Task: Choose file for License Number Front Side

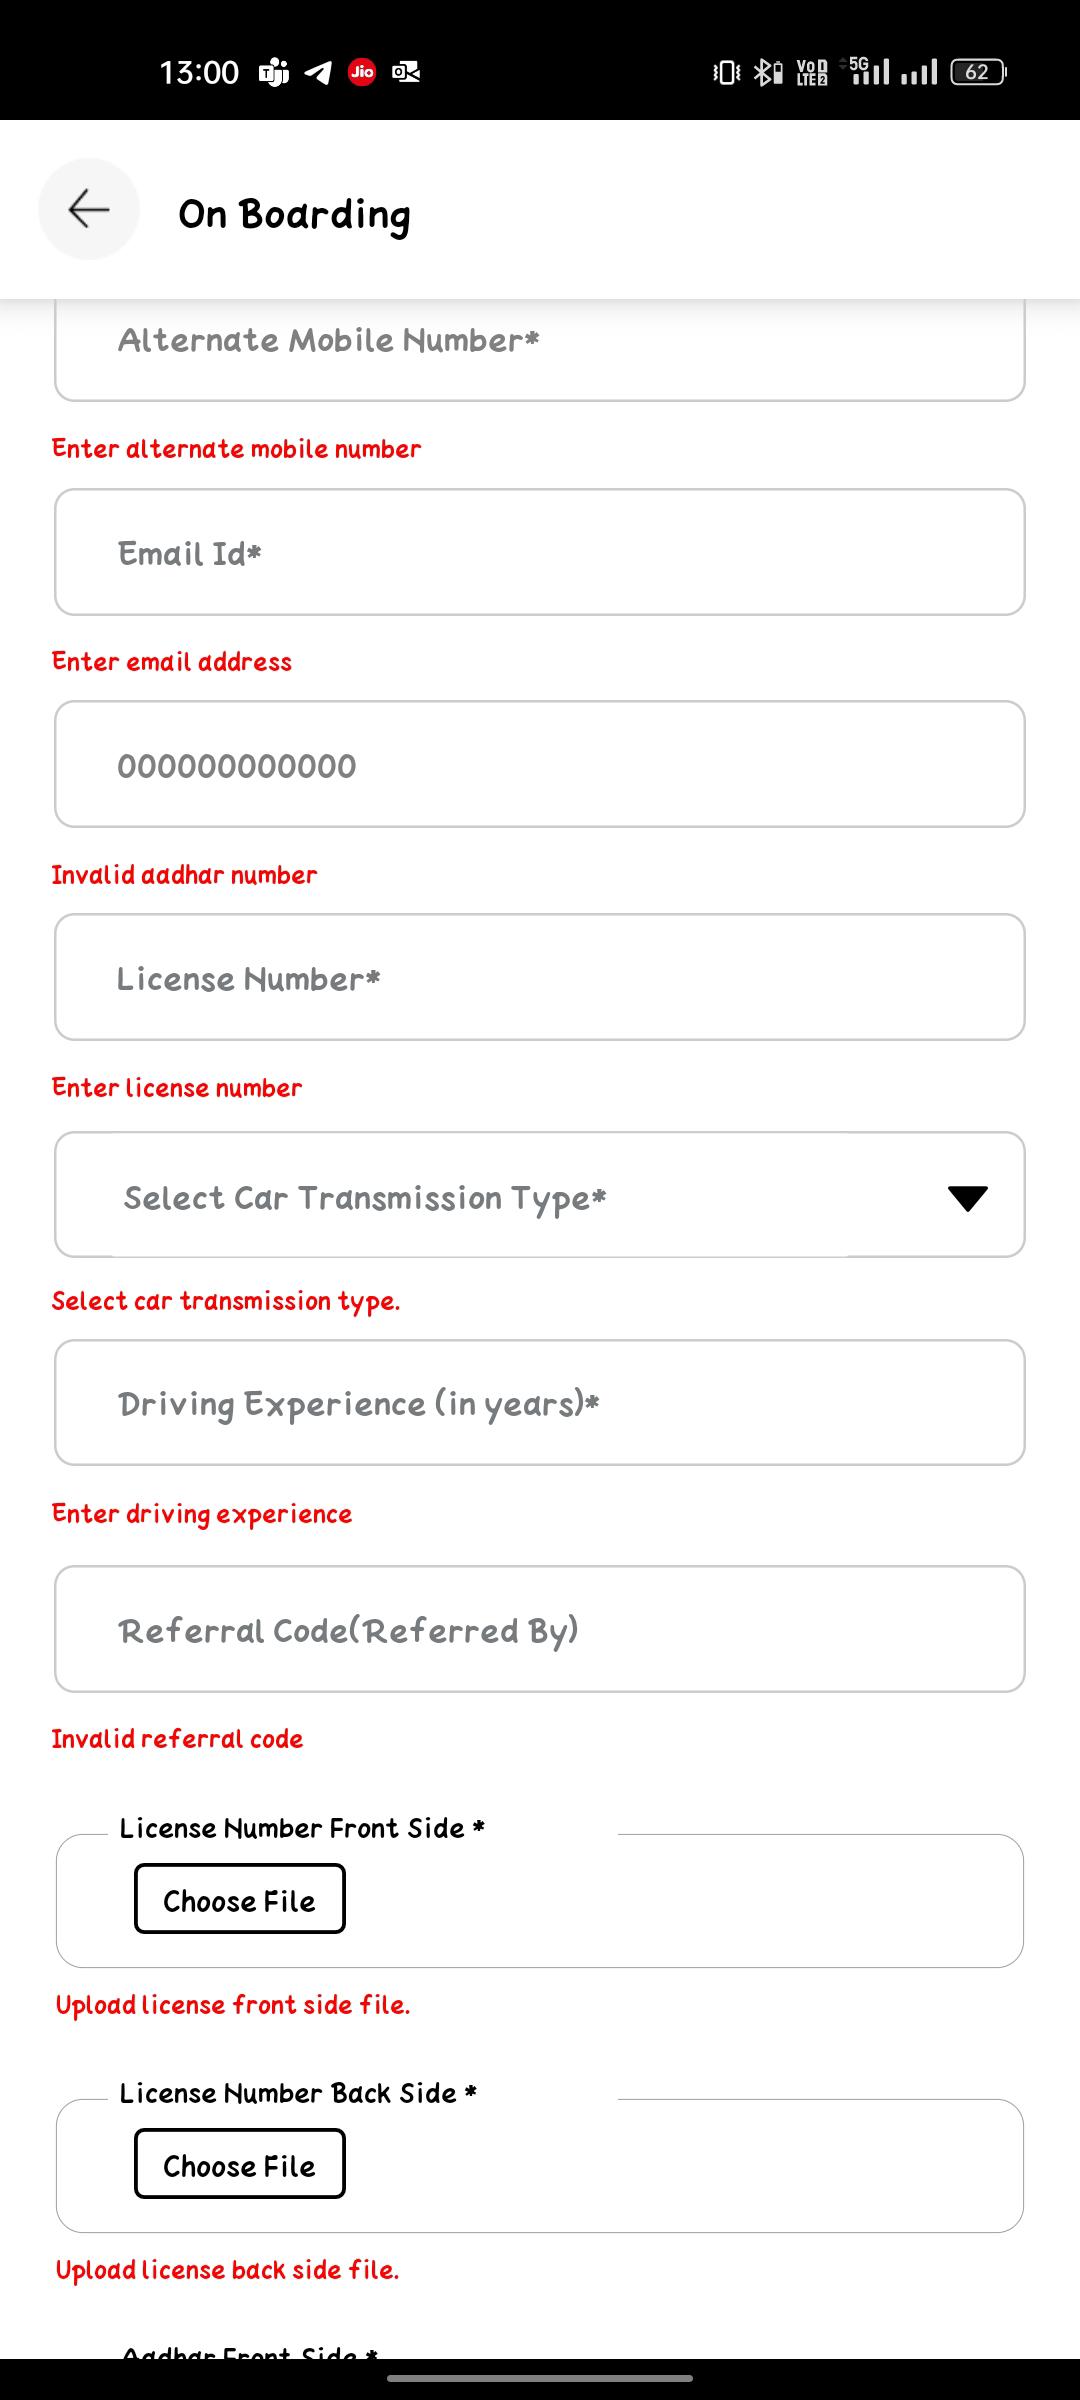Action: (x=240, y=1899)
